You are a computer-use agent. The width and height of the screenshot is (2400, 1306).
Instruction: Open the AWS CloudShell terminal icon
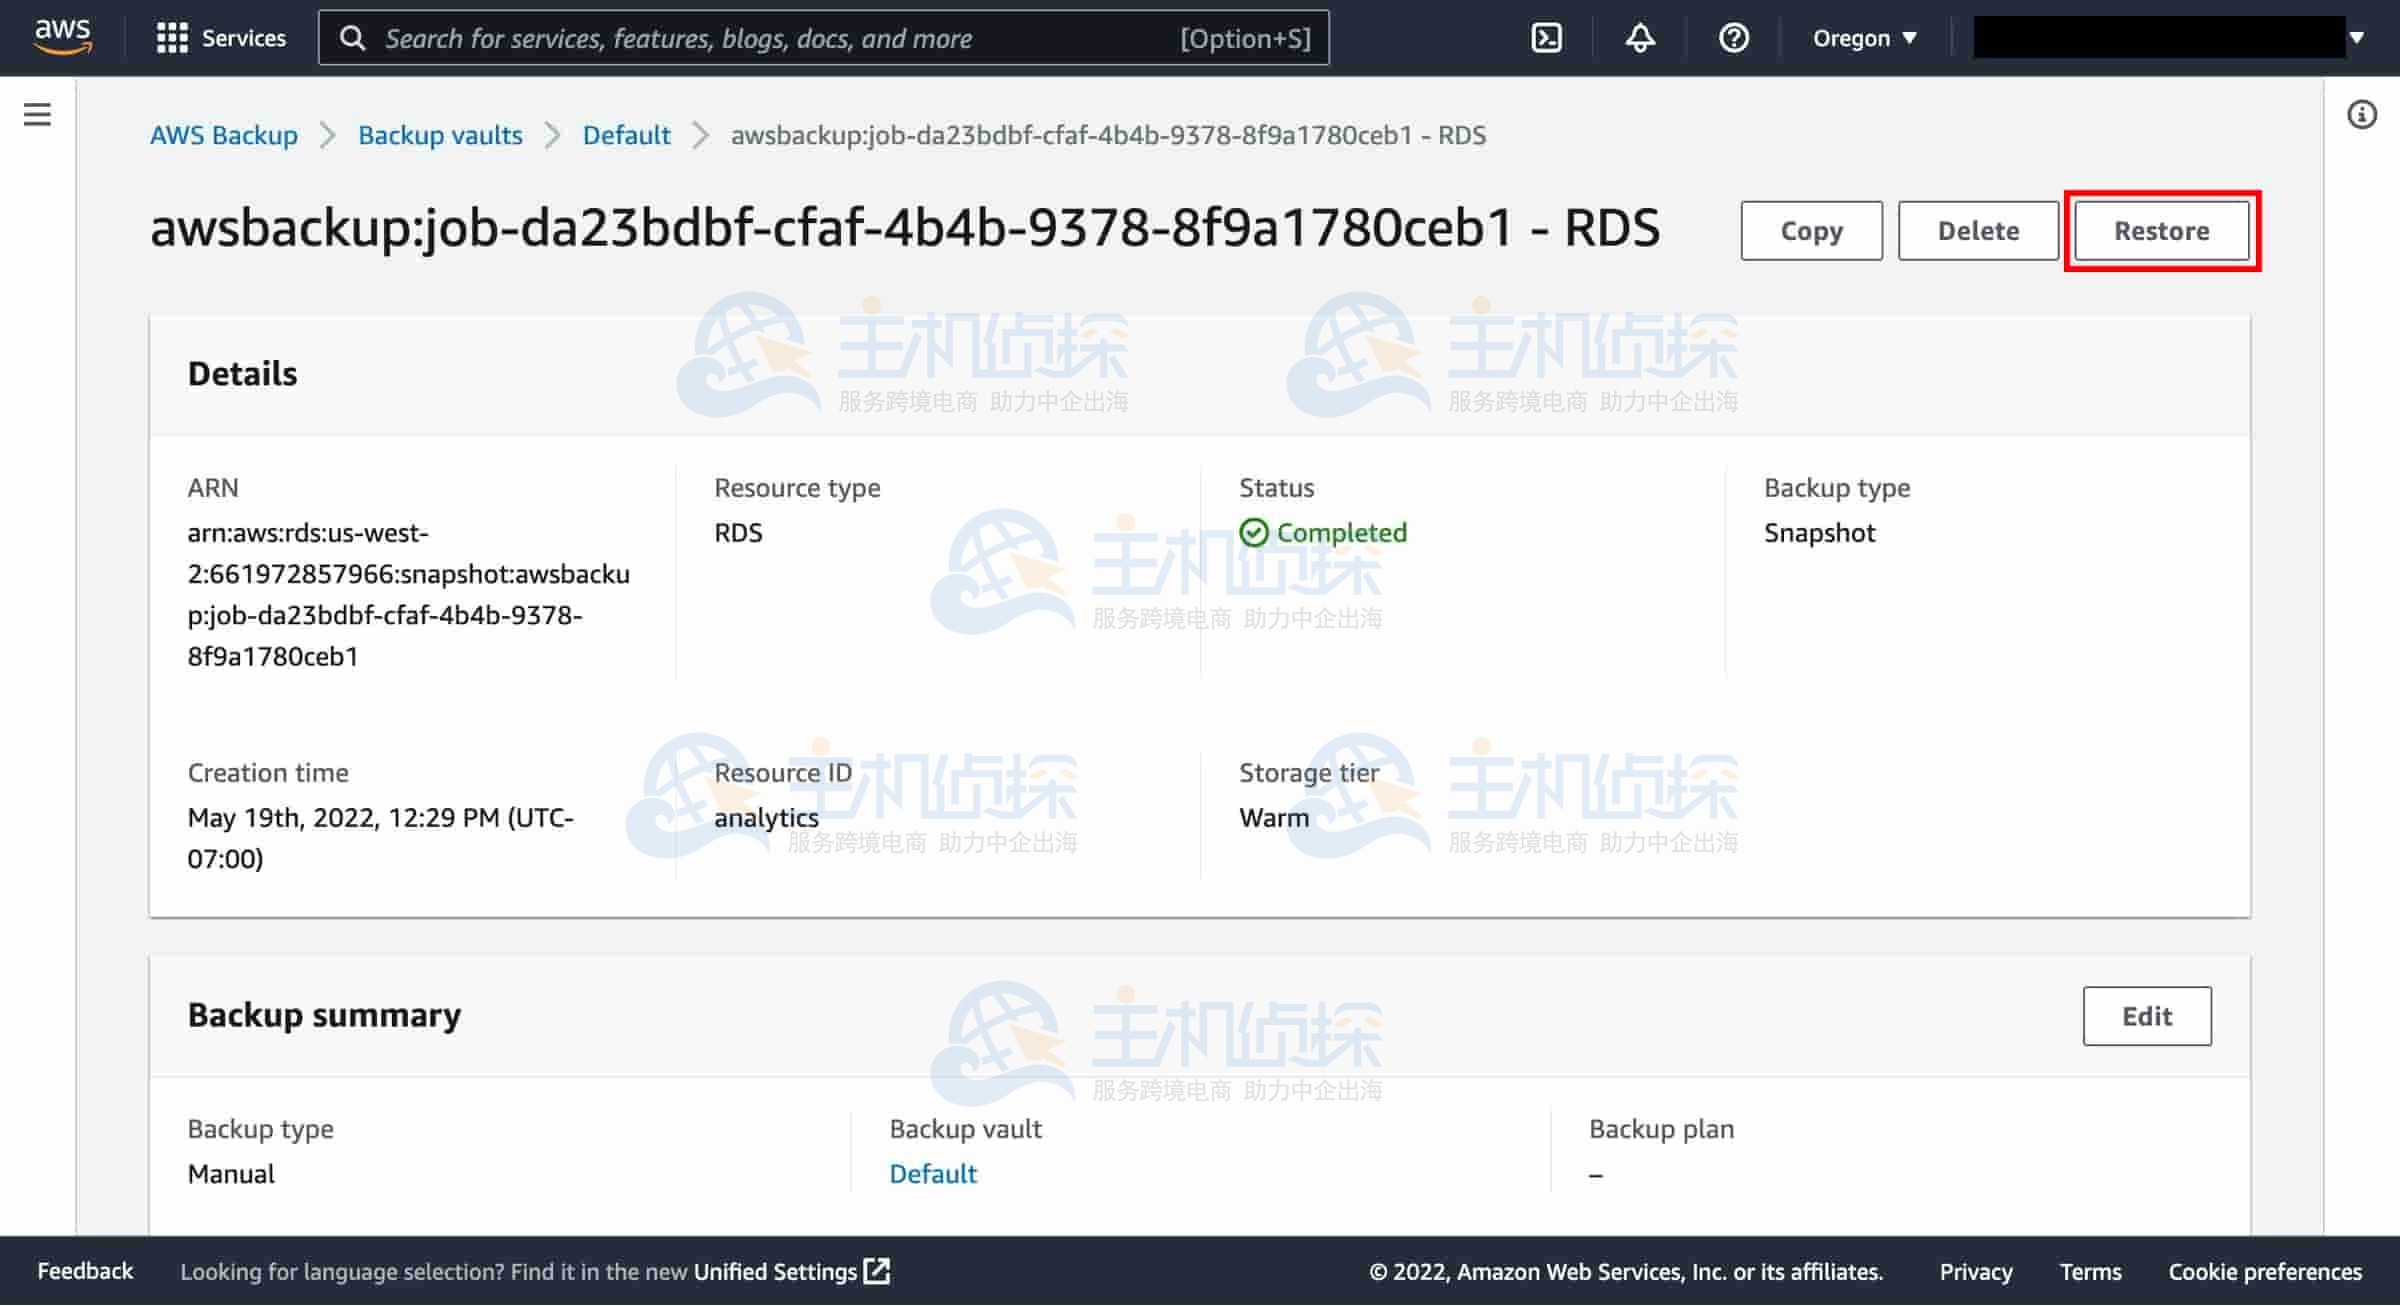pyautogui.click(x=1547, y=37)
